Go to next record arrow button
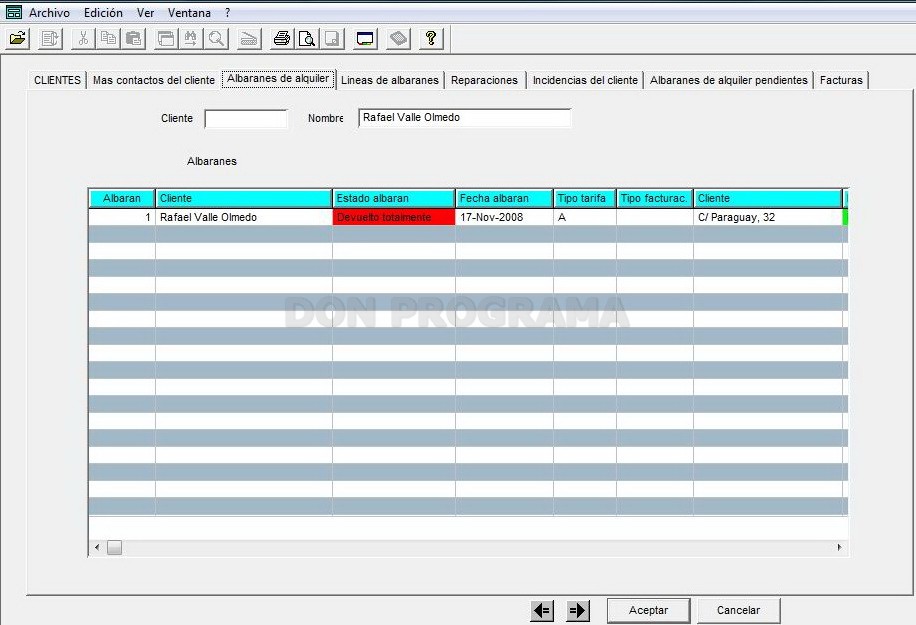Viewport: 916px width, 625px height. (577, 611)
